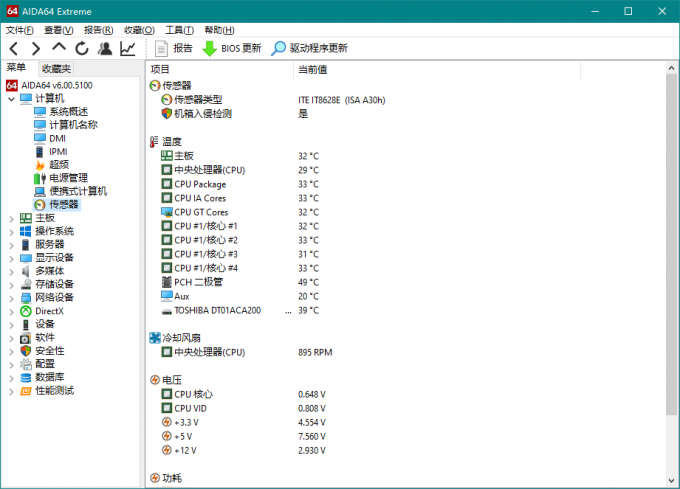Refresh the sensor readings via the refresh icon
The width and height of the screenshot is (680, 489).
82,49
